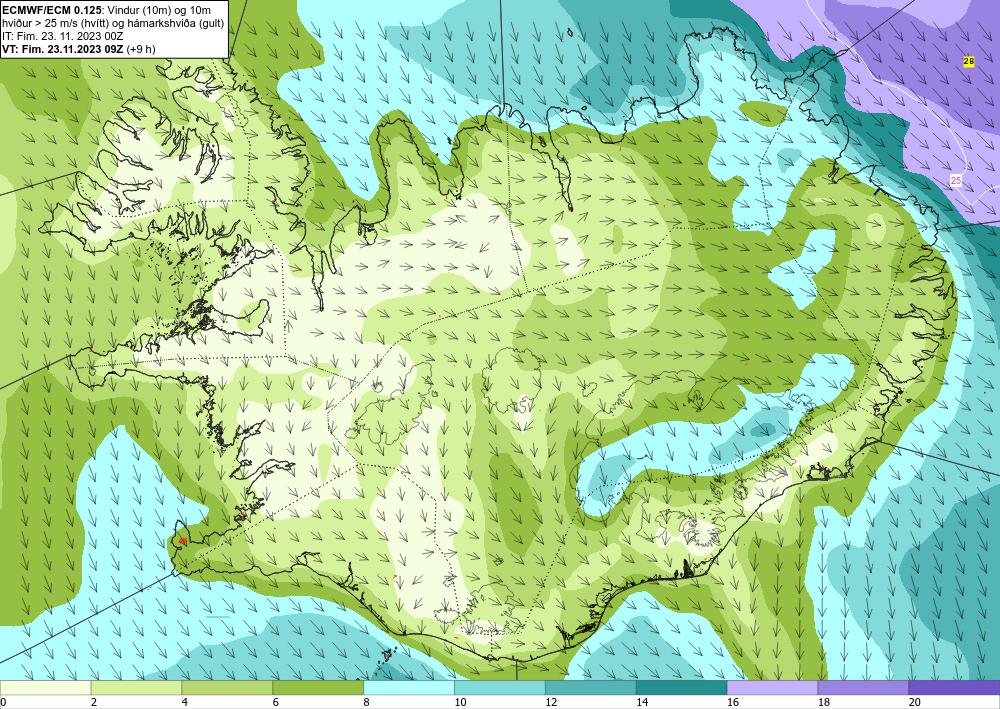Click the 14–16 m/s dark teal legend swatch
The image size is (1000, 709).
(x=681, y=688)
